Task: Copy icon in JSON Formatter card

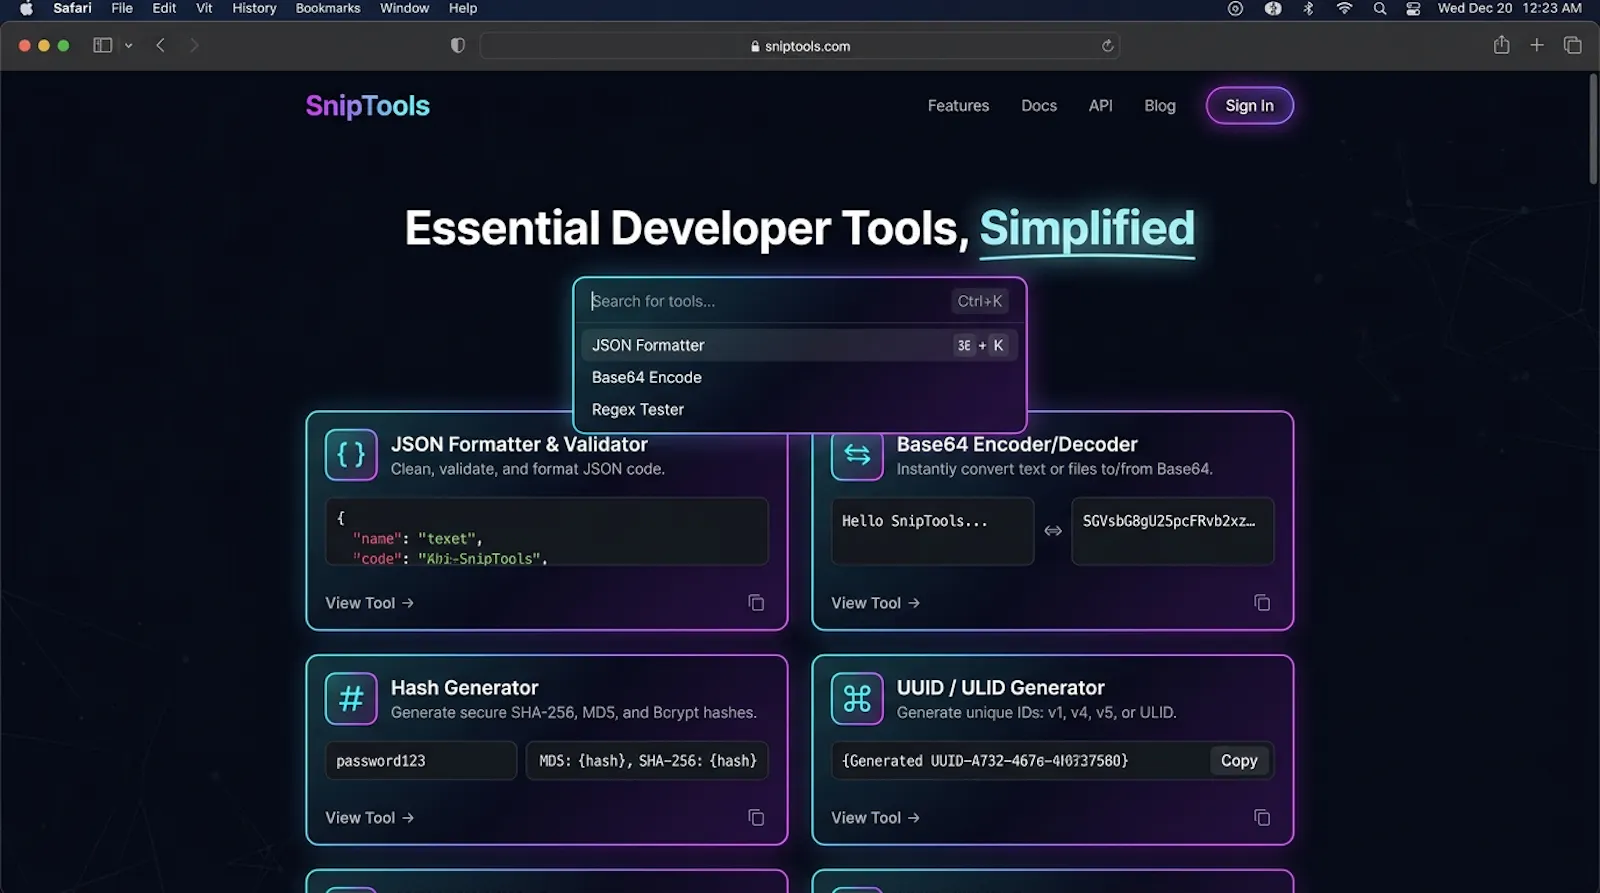Action: tap(756, 603)
